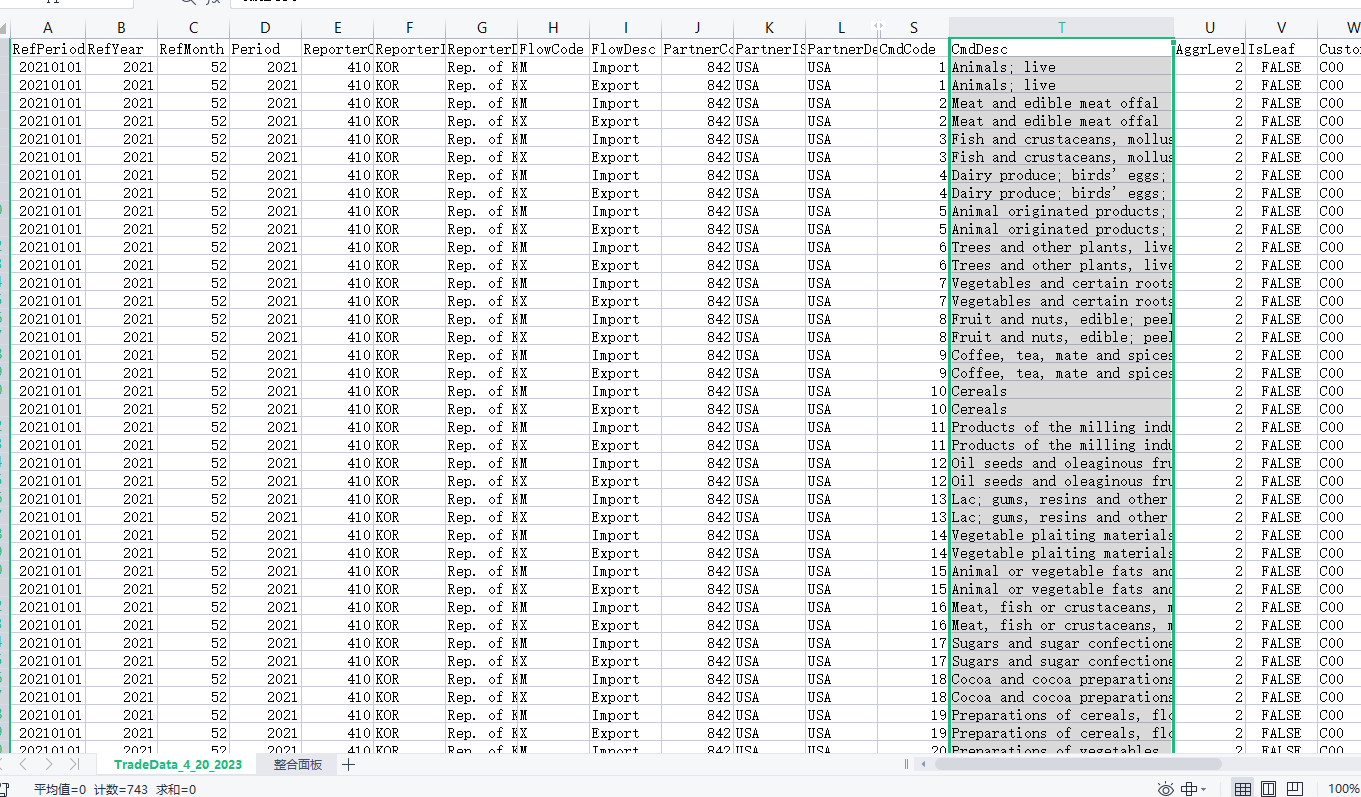The height and width of the screenshot is (797, 1361).
Task: Select the highlighted column T header
Action: (1061, 28)
